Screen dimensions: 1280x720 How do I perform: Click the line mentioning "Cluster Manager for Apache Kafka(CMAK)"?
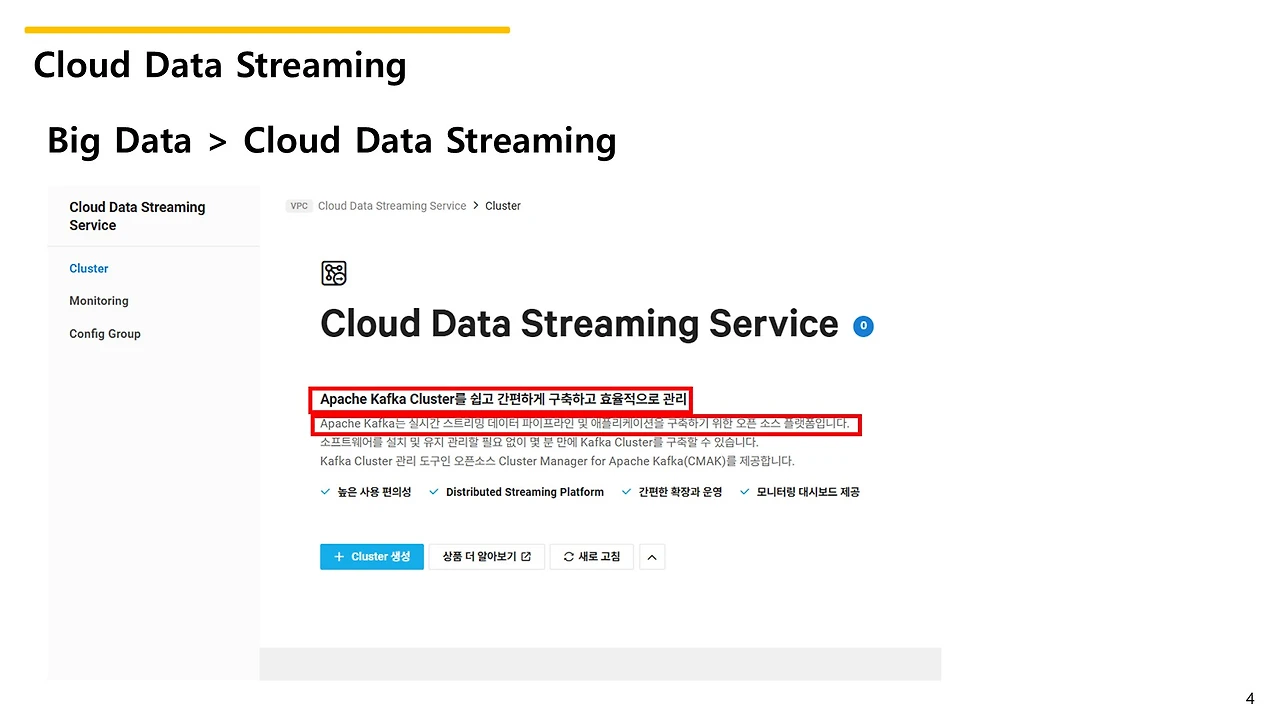click(x=557, y=461)
